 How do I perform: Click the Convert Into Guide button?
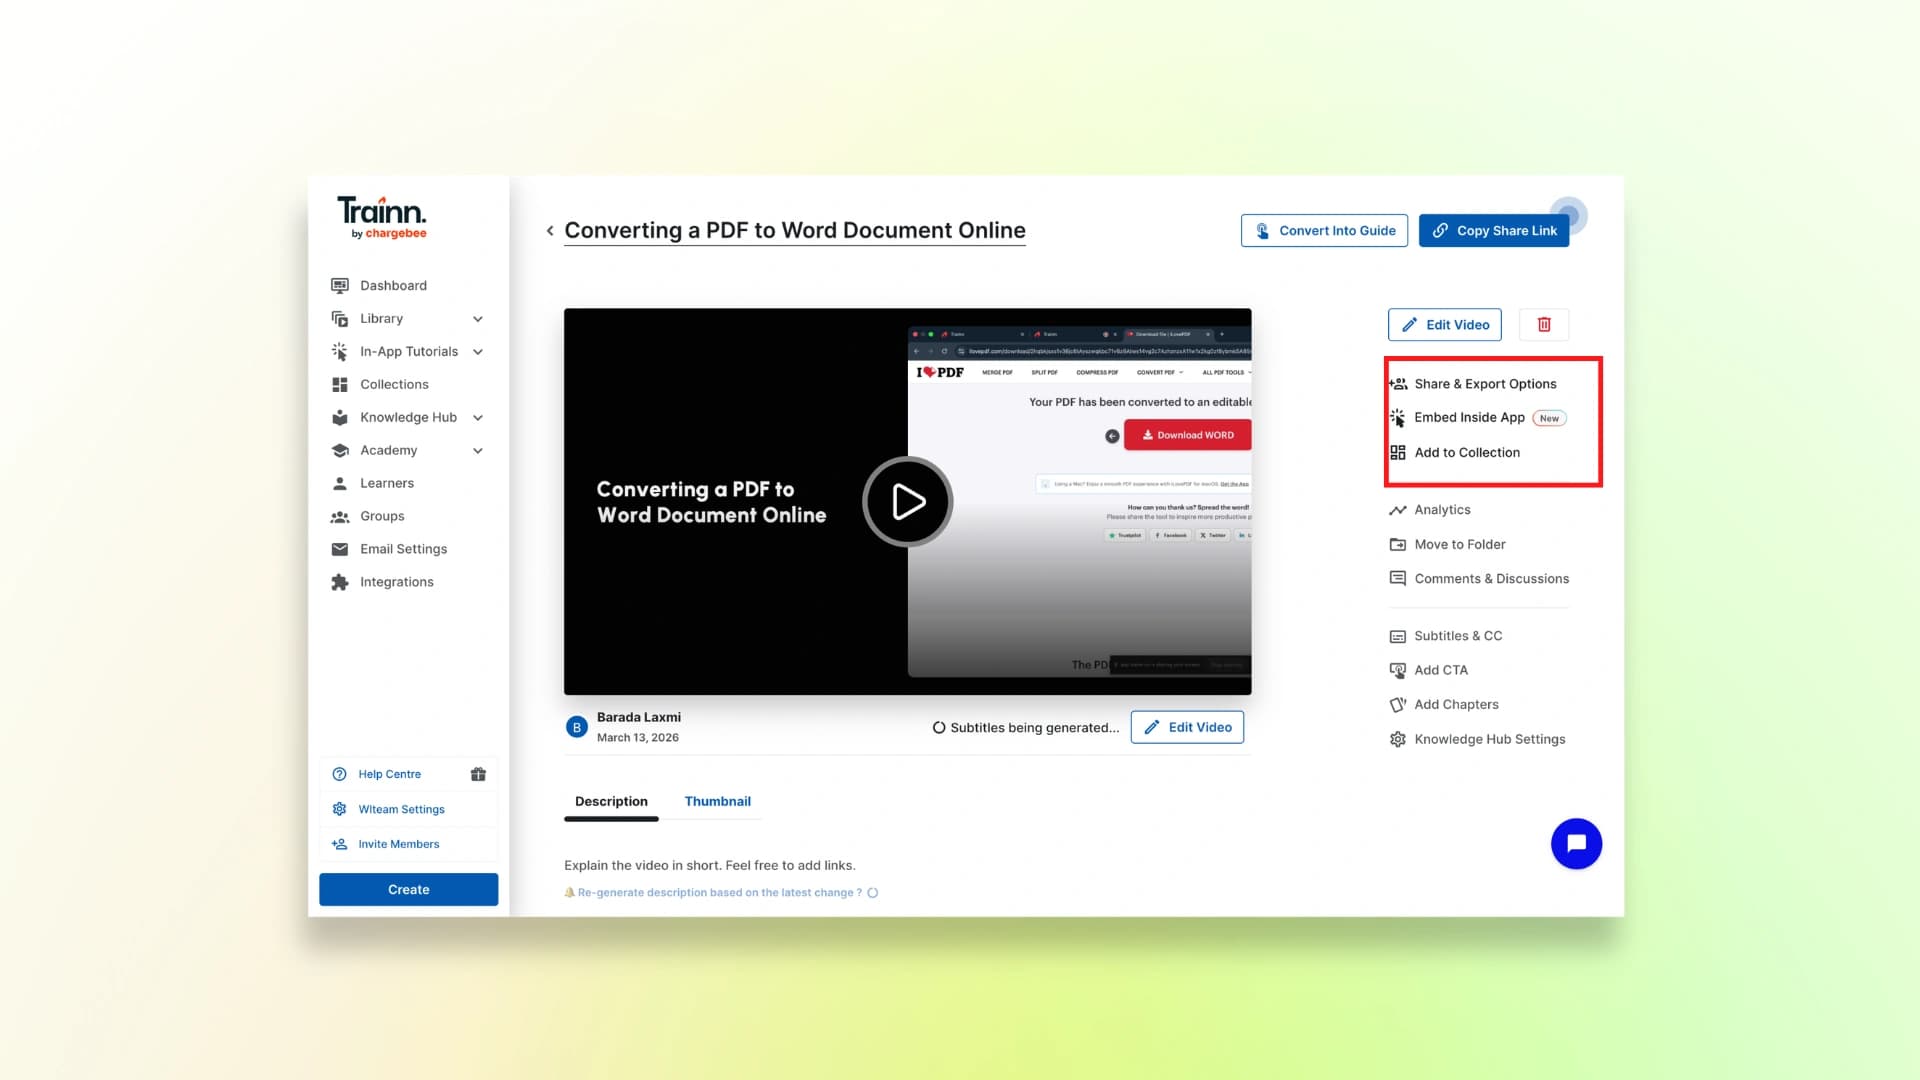1324,230
